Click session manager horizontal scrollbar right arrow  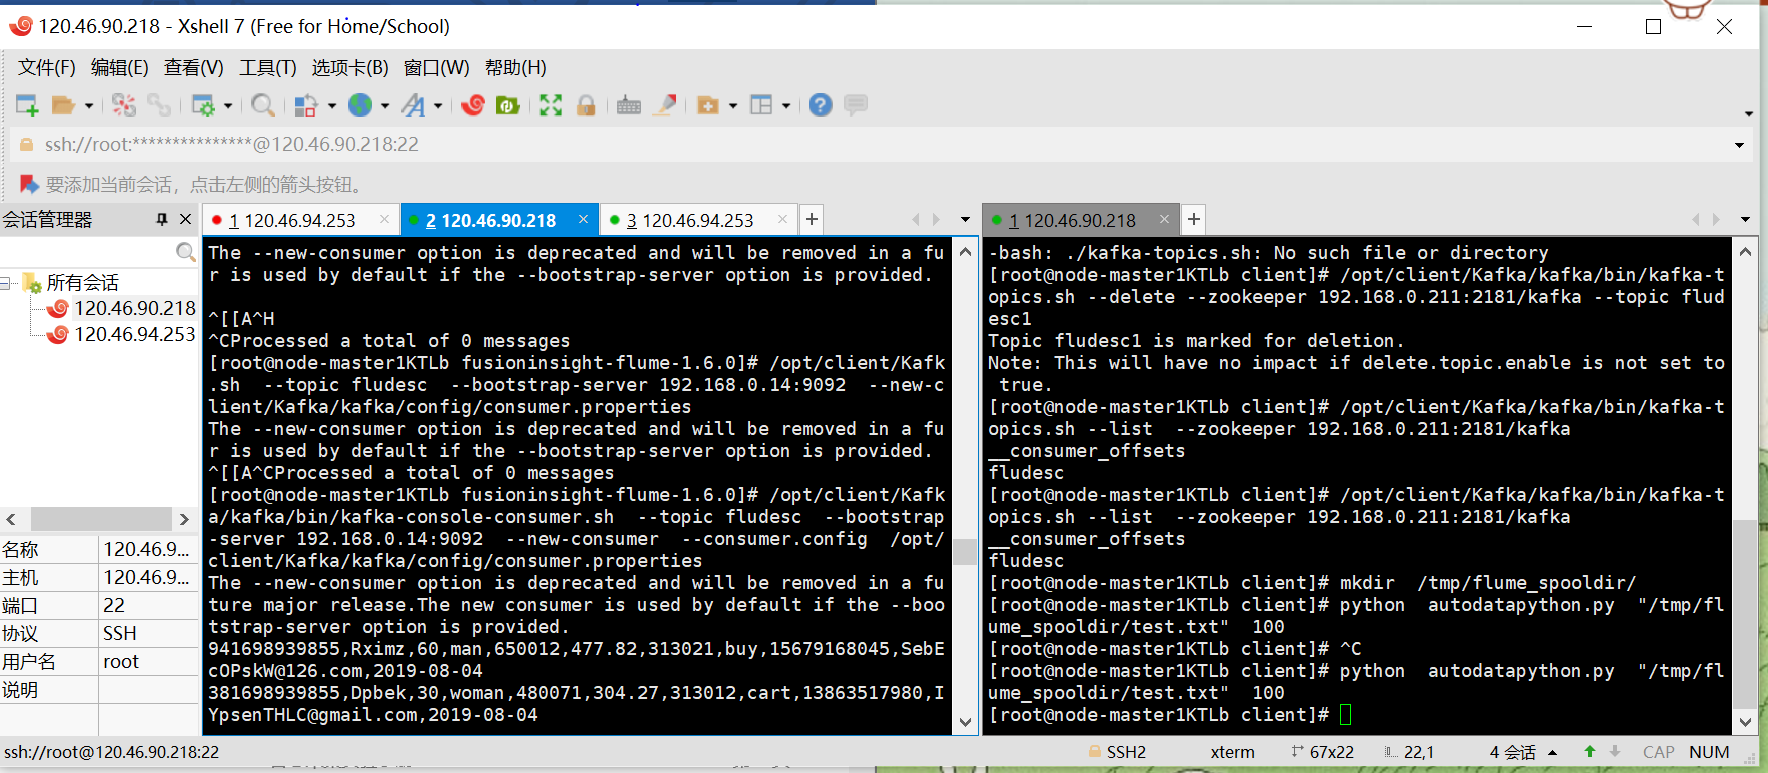click(x=184, y=519)
